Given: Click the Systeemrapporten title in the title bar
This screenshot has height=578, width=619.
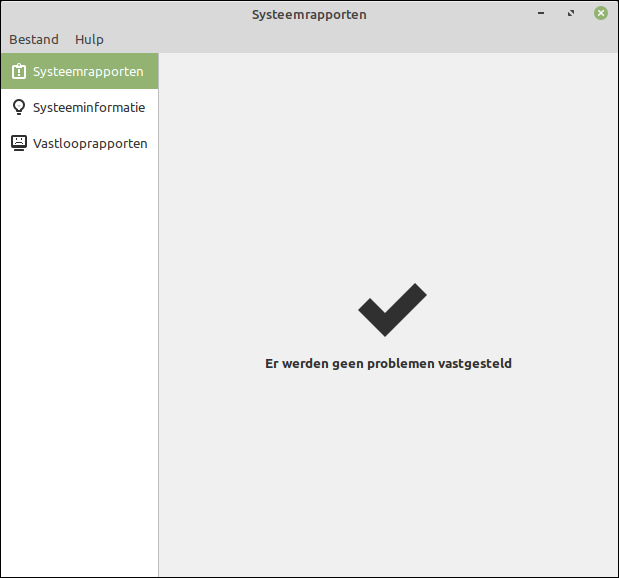Looking at the screenshot, I should tap(309, 14).
